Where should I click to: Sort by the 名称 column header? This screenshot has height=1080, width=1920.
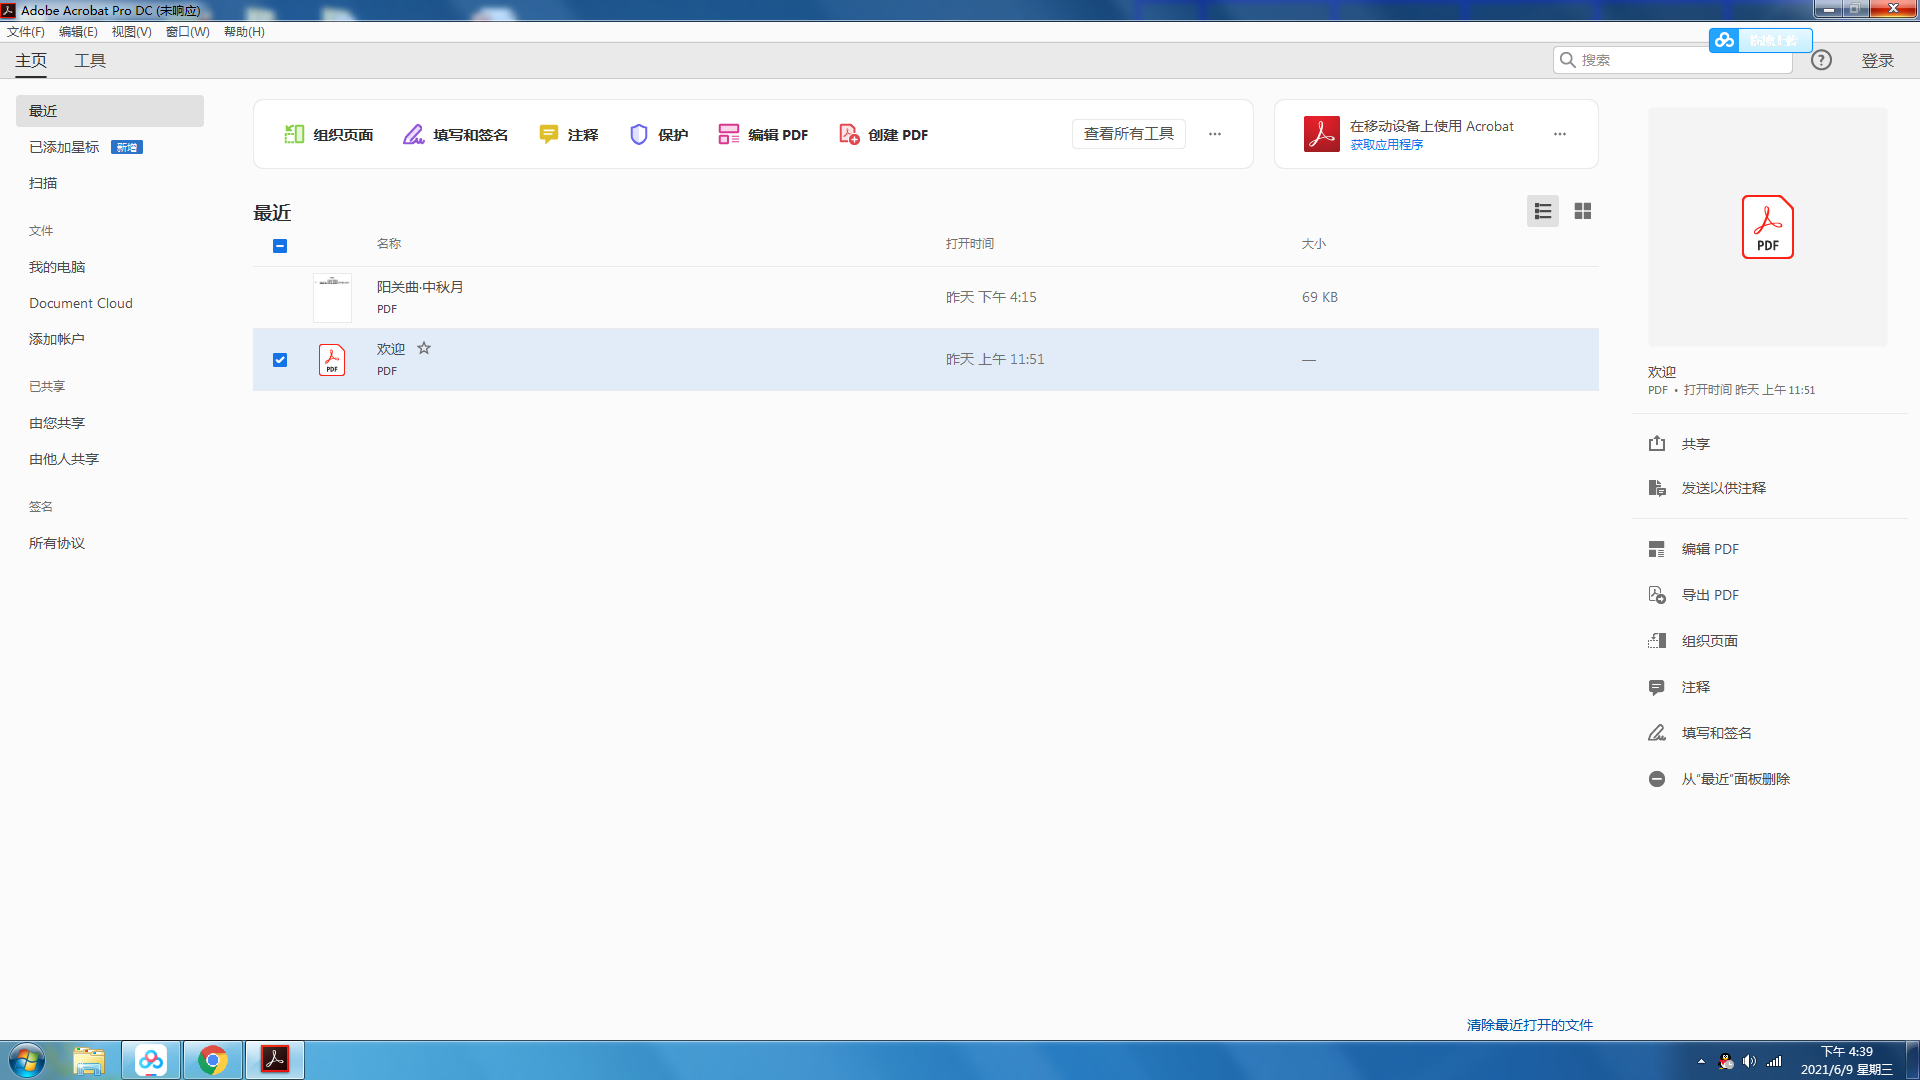tap(389, 244)
